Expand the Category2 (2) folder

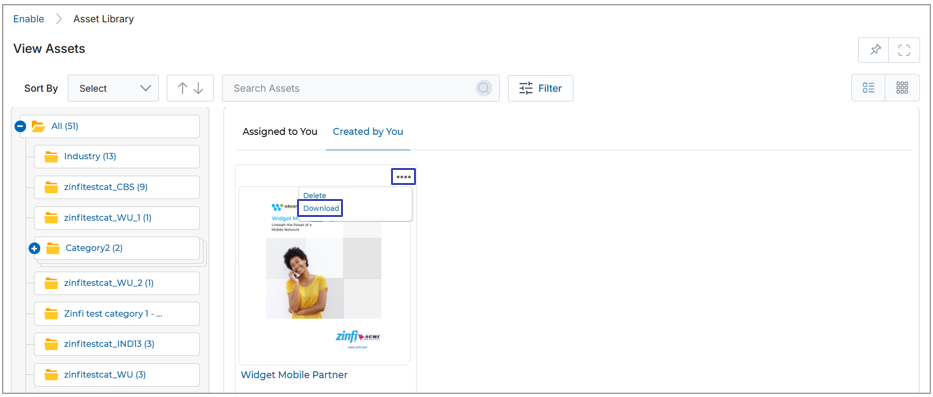[x=35, y=248]
